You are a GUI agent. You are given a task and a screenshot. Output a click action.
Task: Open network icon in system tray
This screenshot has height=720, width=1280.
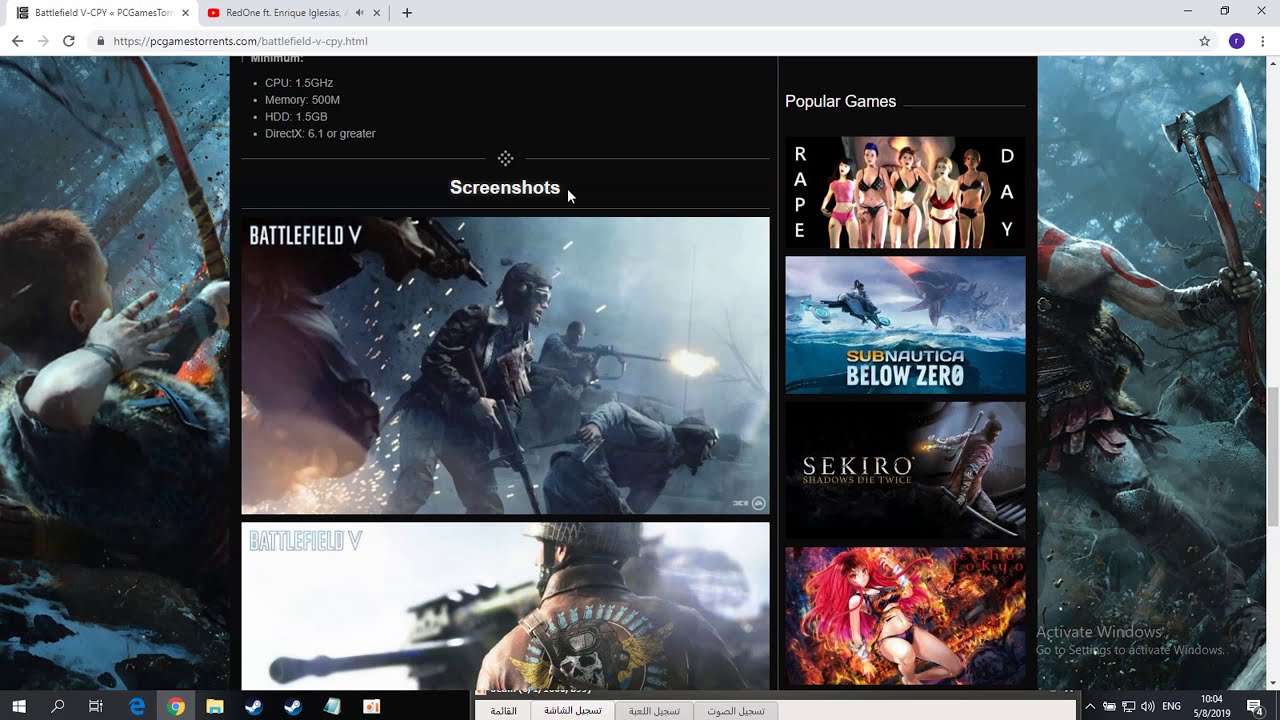pyautogui.click(x=1128, y=706)
